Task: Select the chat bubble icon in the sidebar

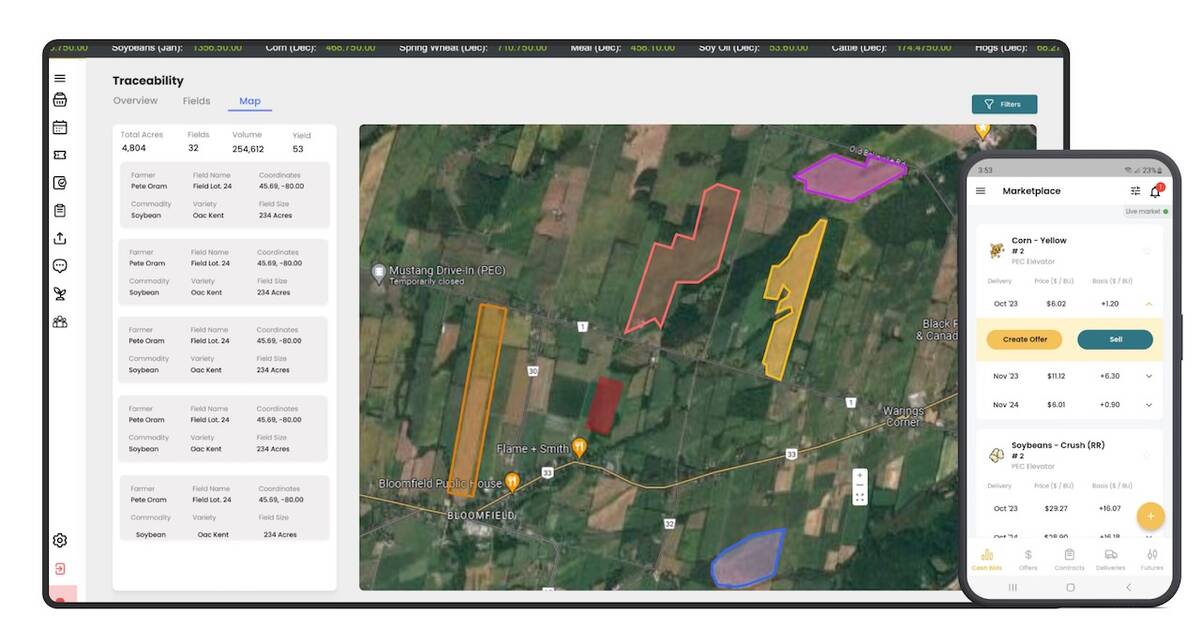Action: coord(59,265)
